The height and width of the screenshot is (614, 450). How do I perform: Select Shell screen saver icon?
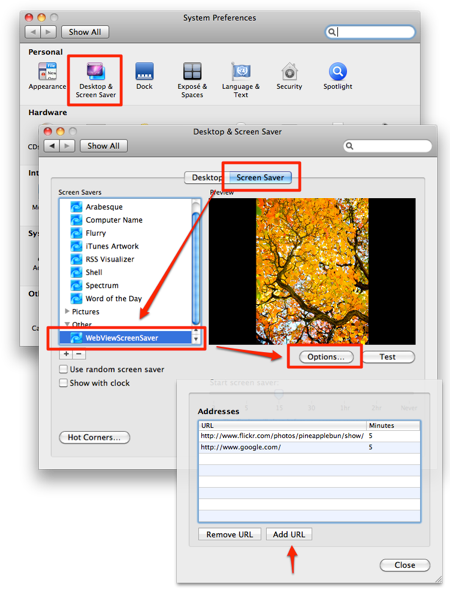tap(76, 272)
